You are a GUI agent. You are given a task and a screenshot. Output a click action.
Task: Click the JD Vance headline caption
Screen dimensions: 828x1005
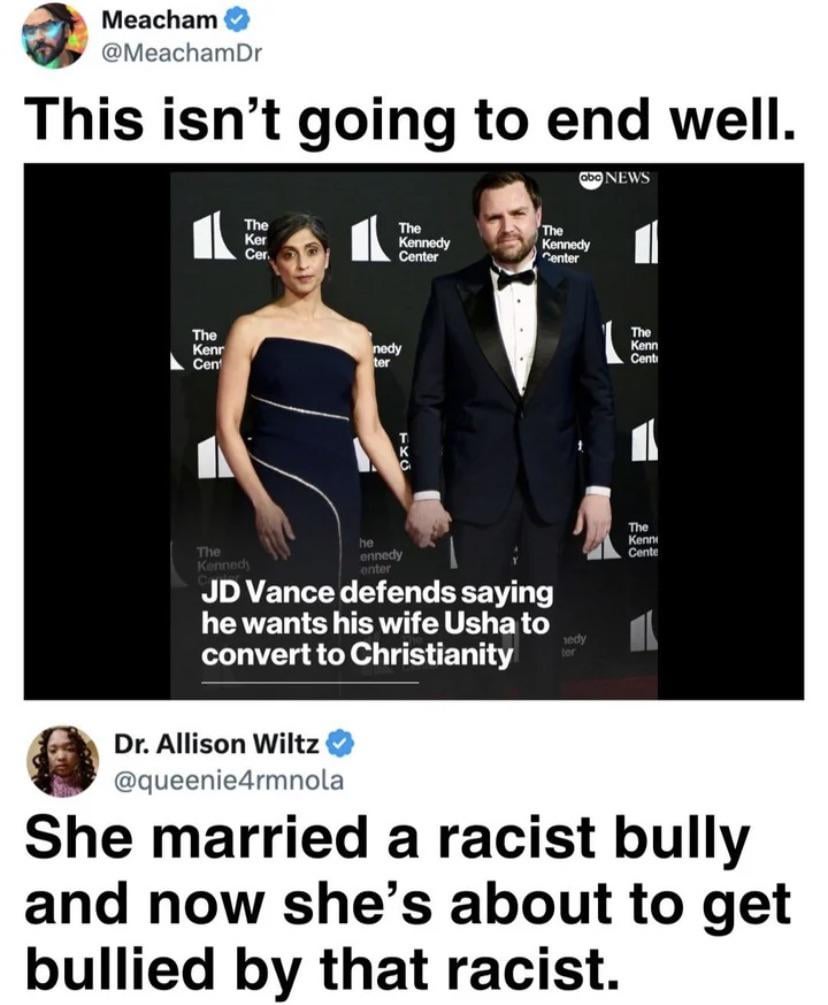(377, 624)
